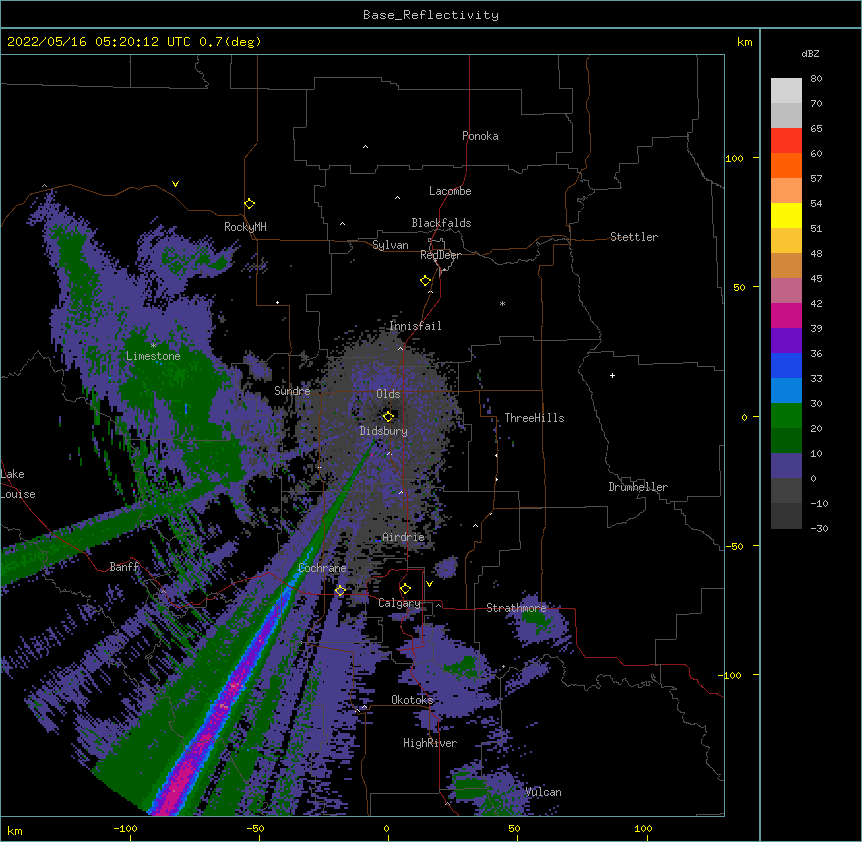
Task: Click the Airdrie city label
Action: 404,537
